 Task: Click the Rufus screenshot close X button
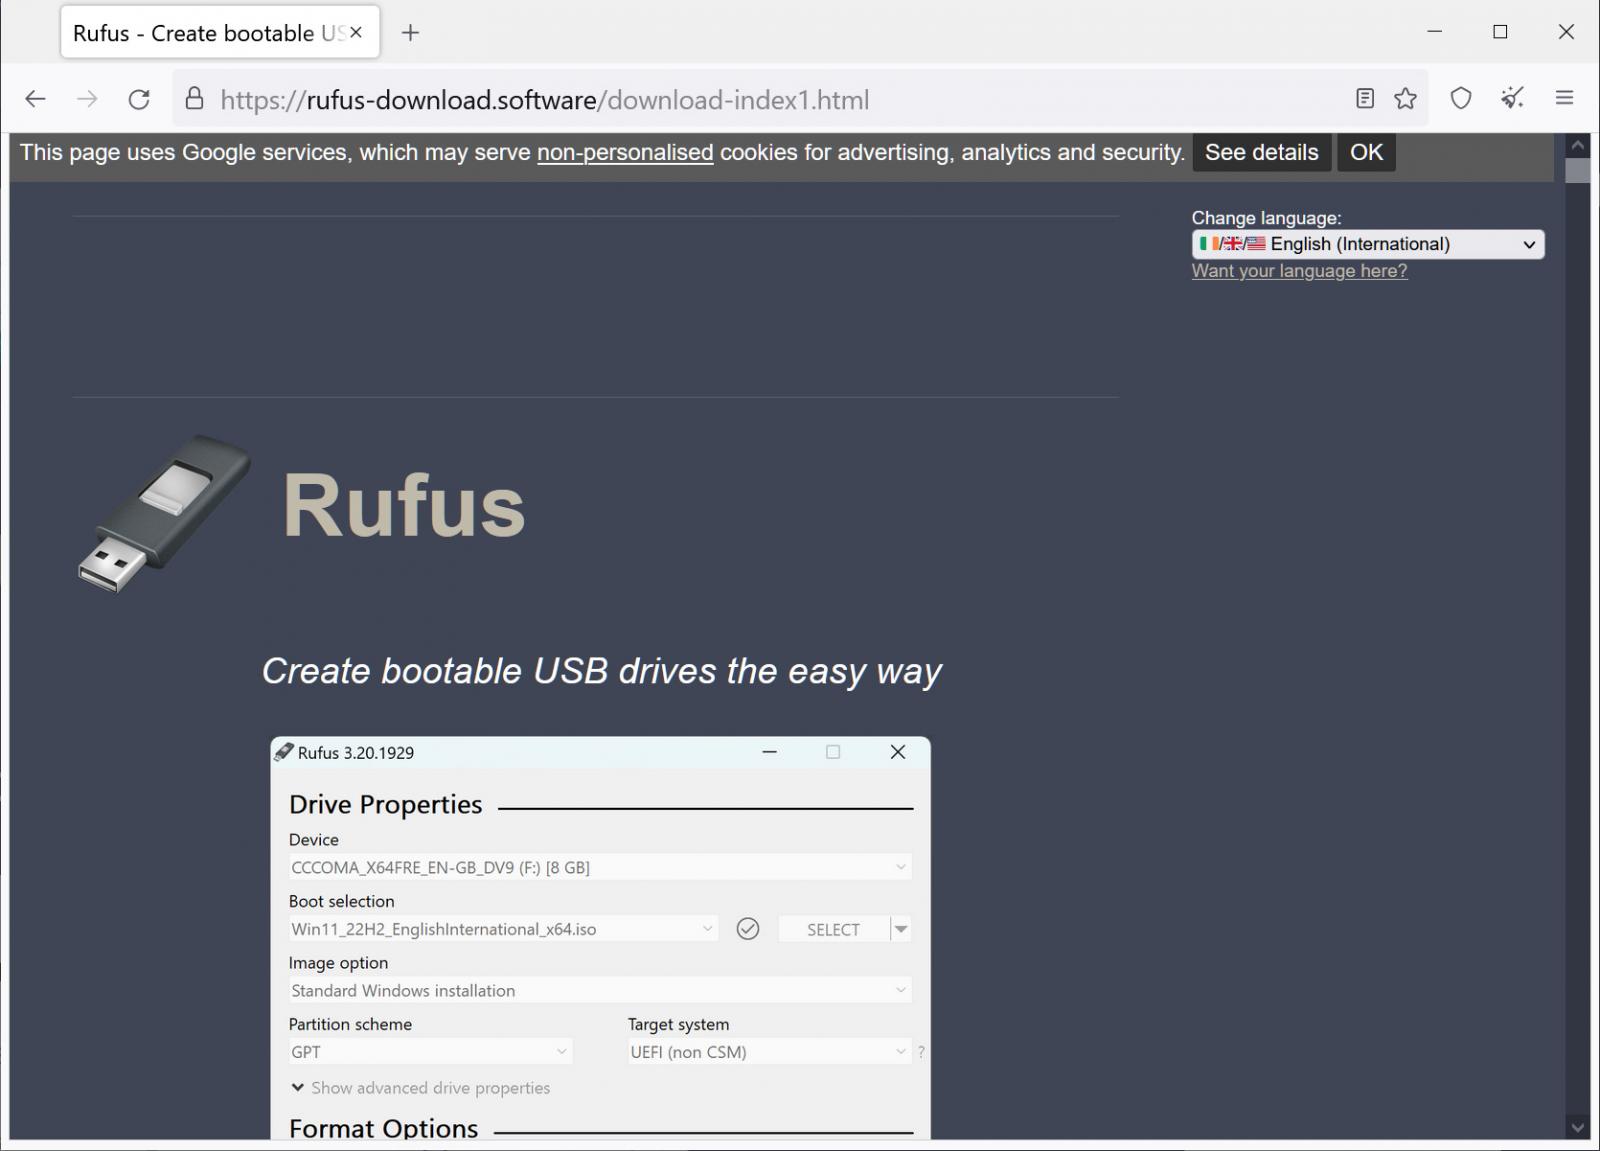coord(898,752)
